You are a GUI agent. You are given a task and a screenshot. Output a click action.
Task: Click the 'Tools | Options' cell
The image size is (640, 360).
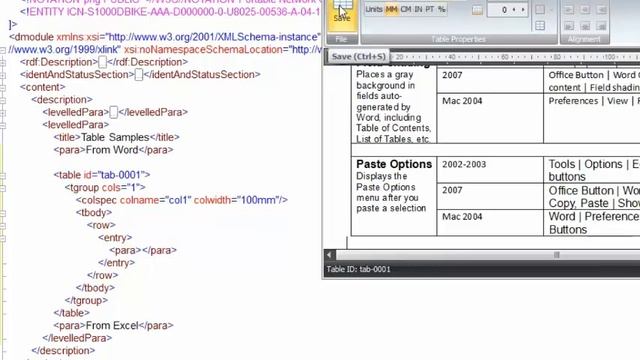click(592, 169)
